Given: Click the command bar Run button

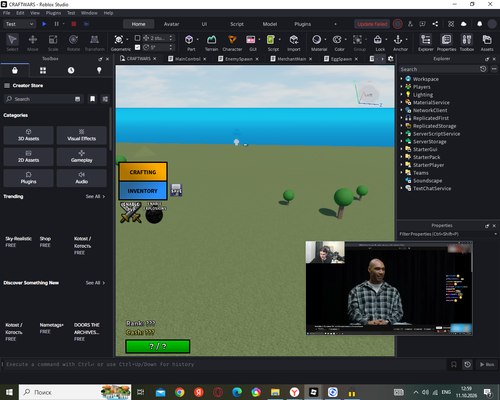Looking at the screenshot, I should [487, 364].
